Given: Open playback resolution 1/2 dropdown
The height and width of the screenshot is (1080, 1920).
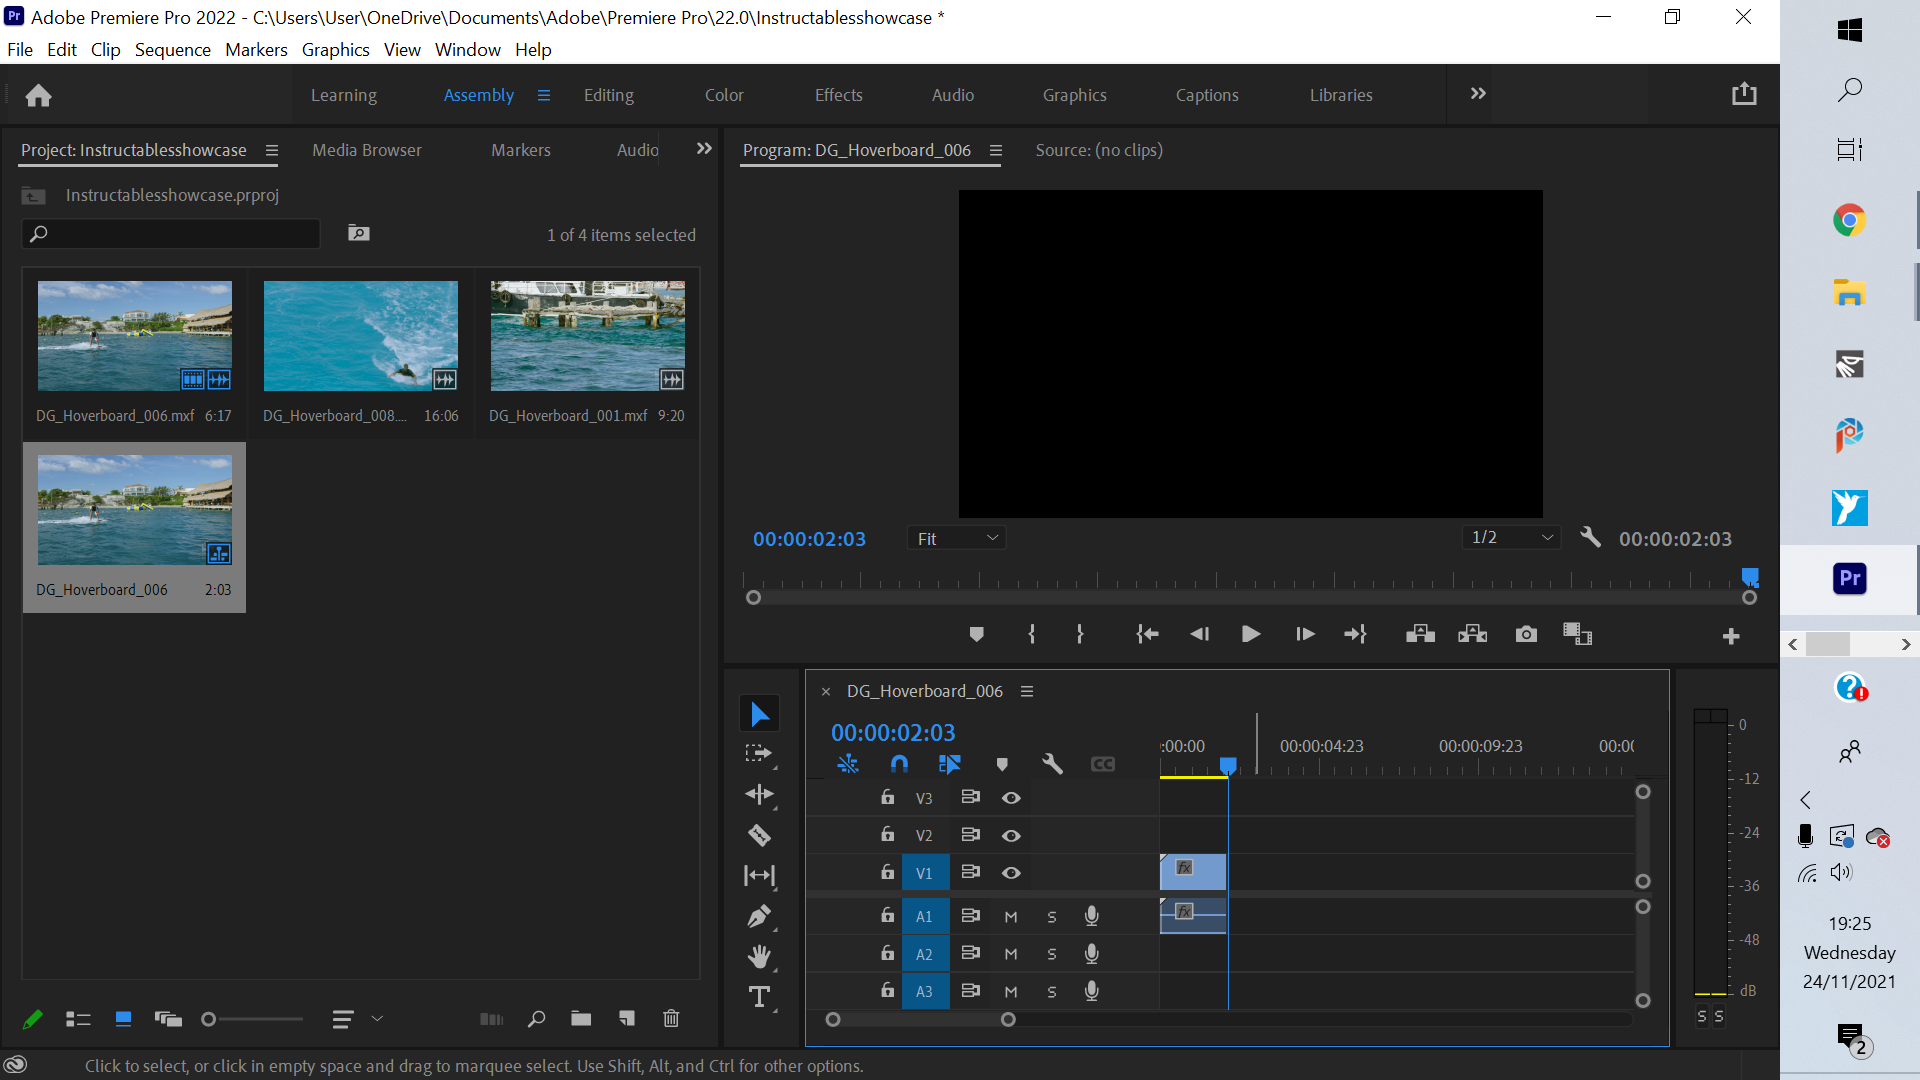Looking at the screenshot, I should click(x=1510, y=538).
